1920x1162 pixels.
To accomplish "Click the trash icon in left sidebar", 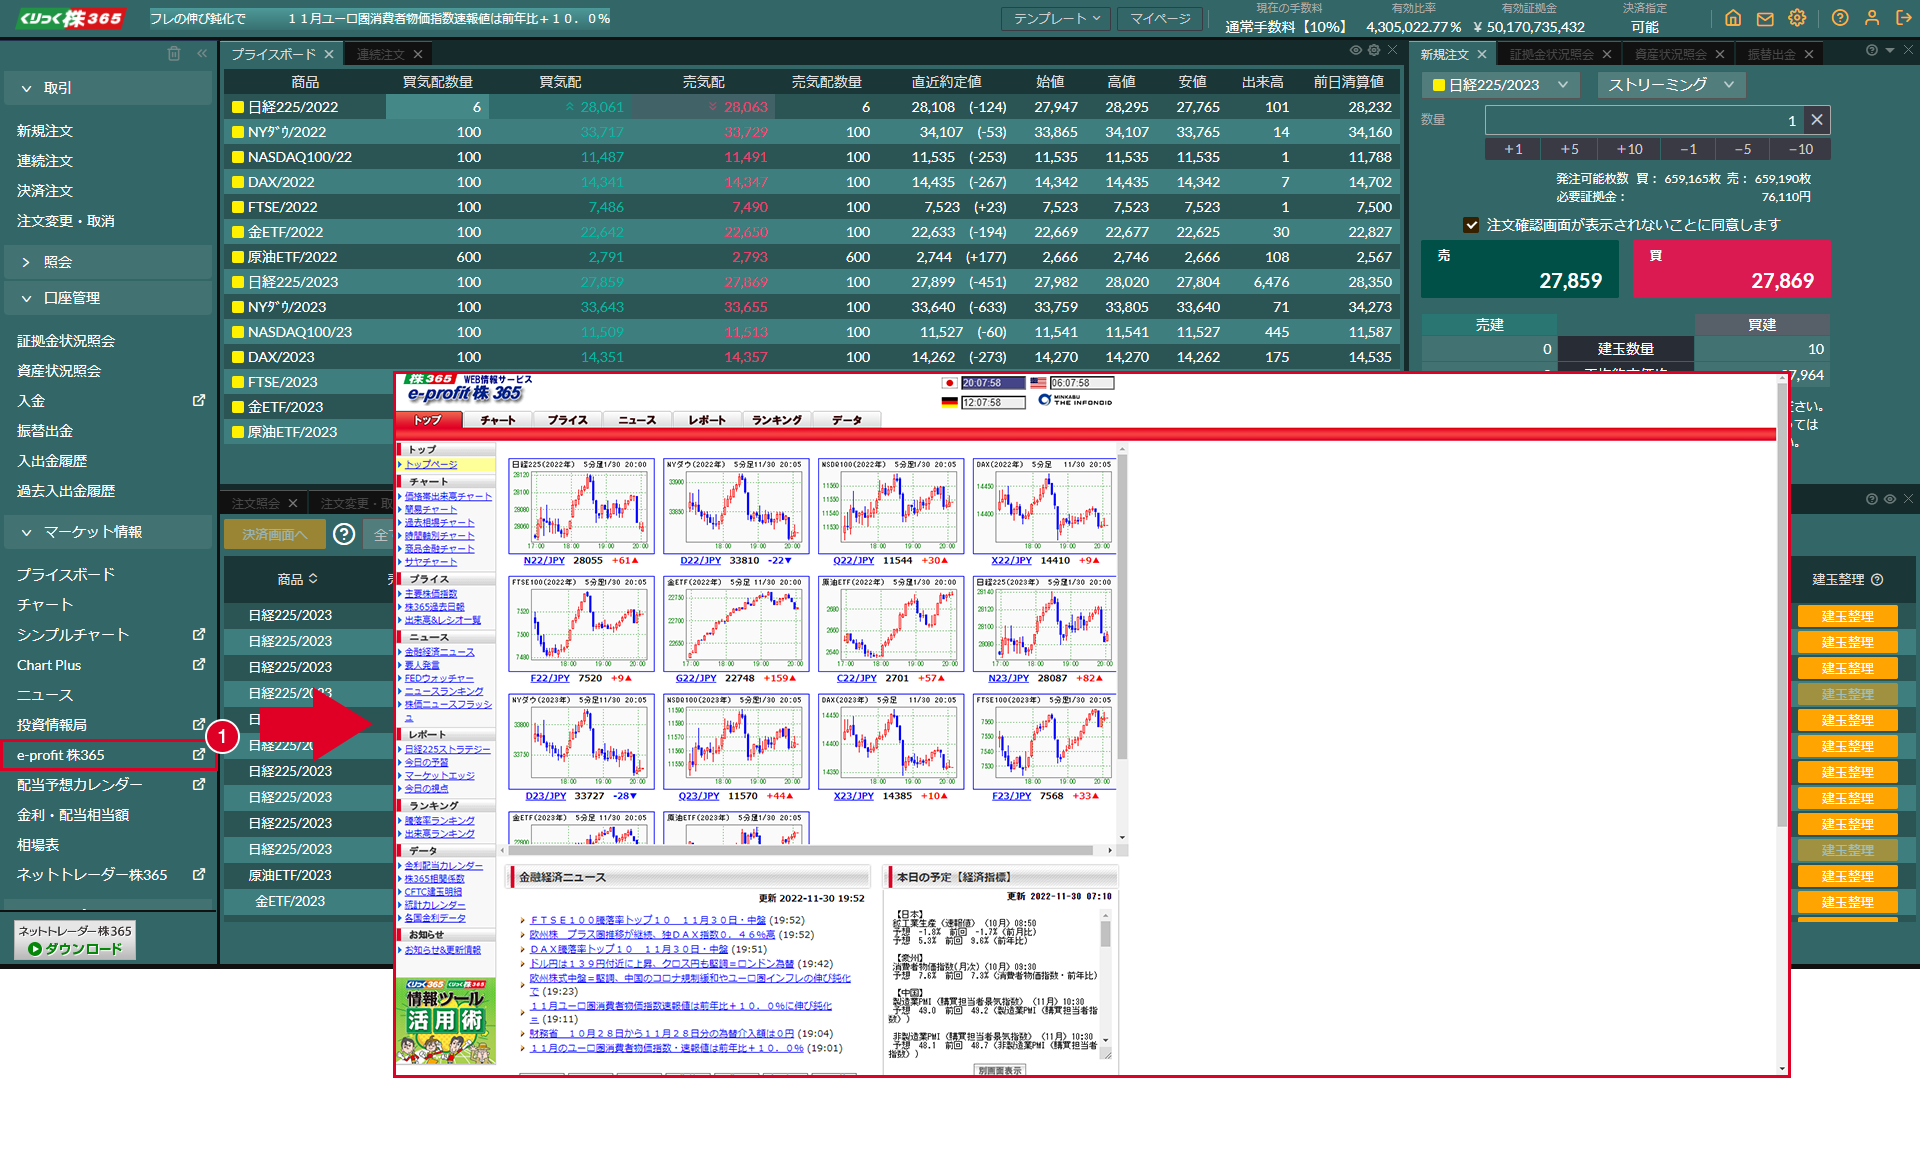I will pos(174,53).
